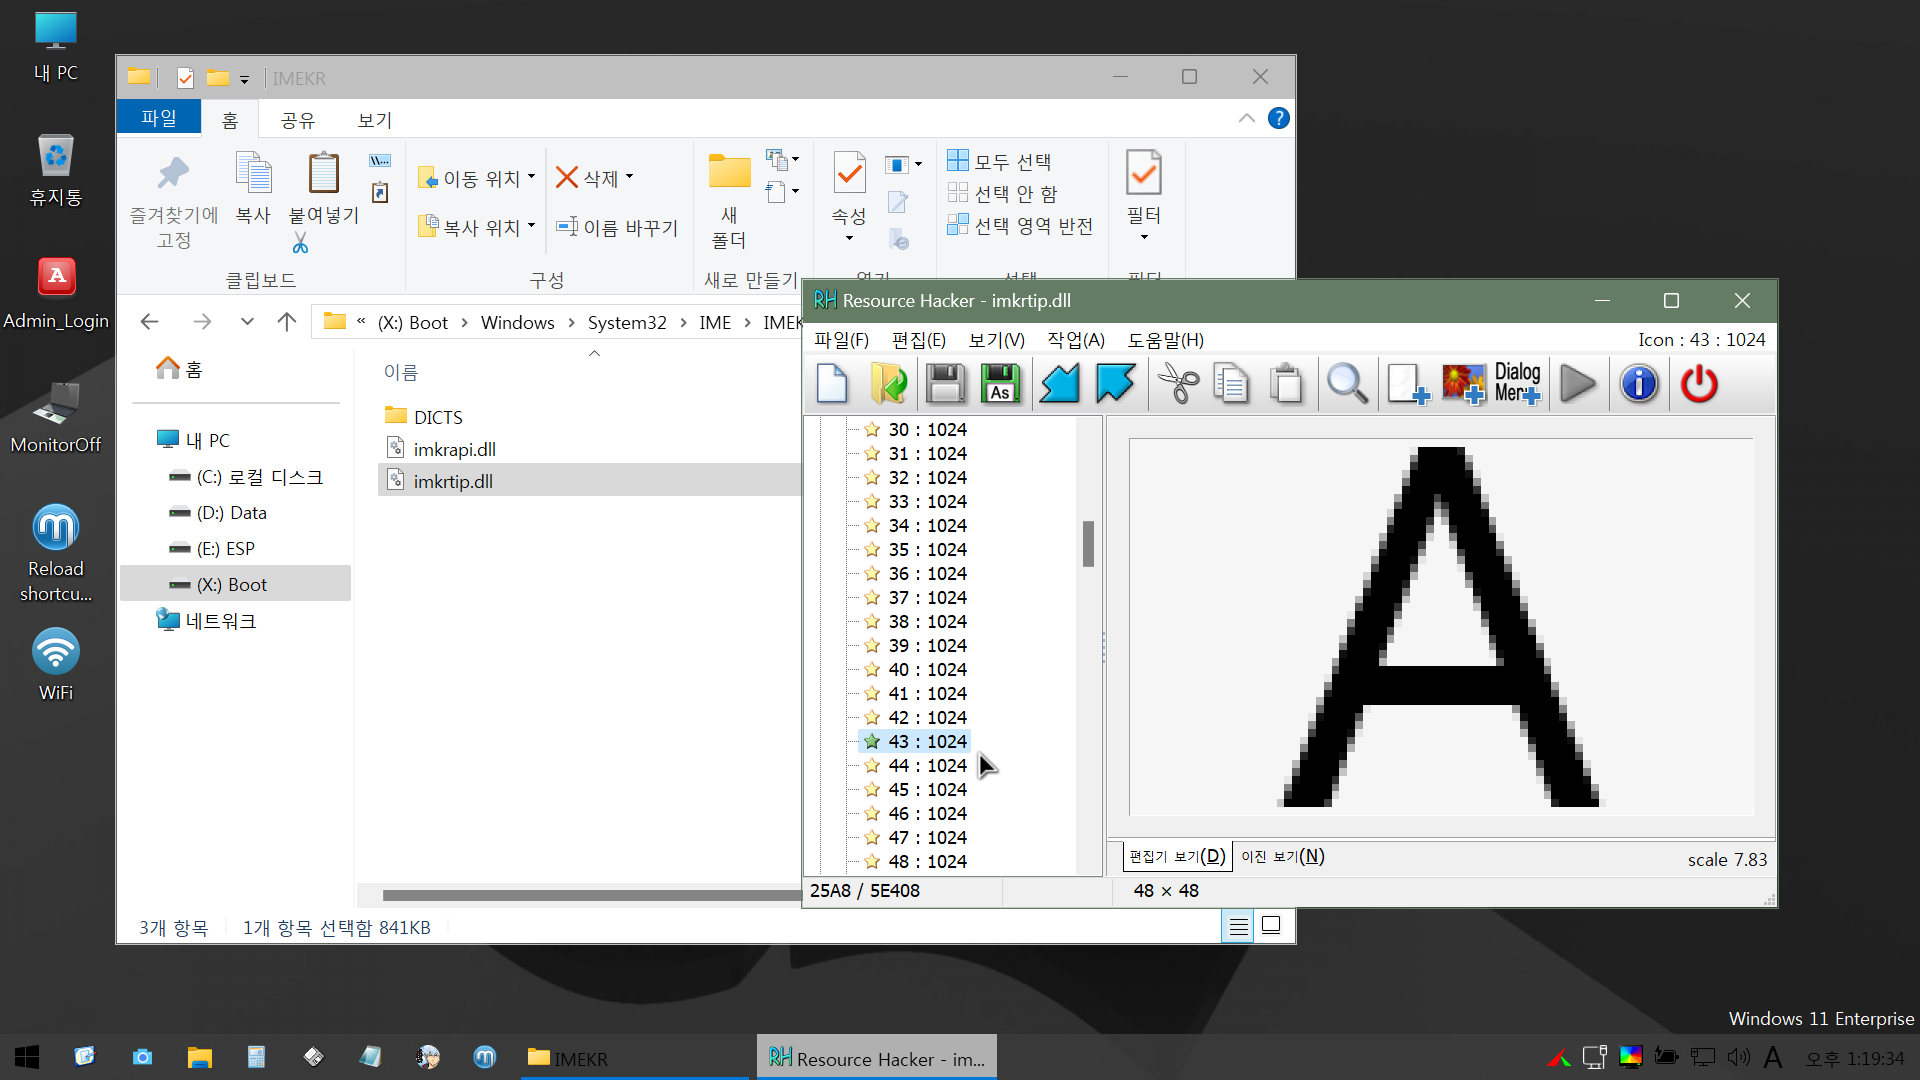Switch to the 보기 ribbon tab
The width and height of the screenshot is (1920, 1080).
click(x=375, y=120)
